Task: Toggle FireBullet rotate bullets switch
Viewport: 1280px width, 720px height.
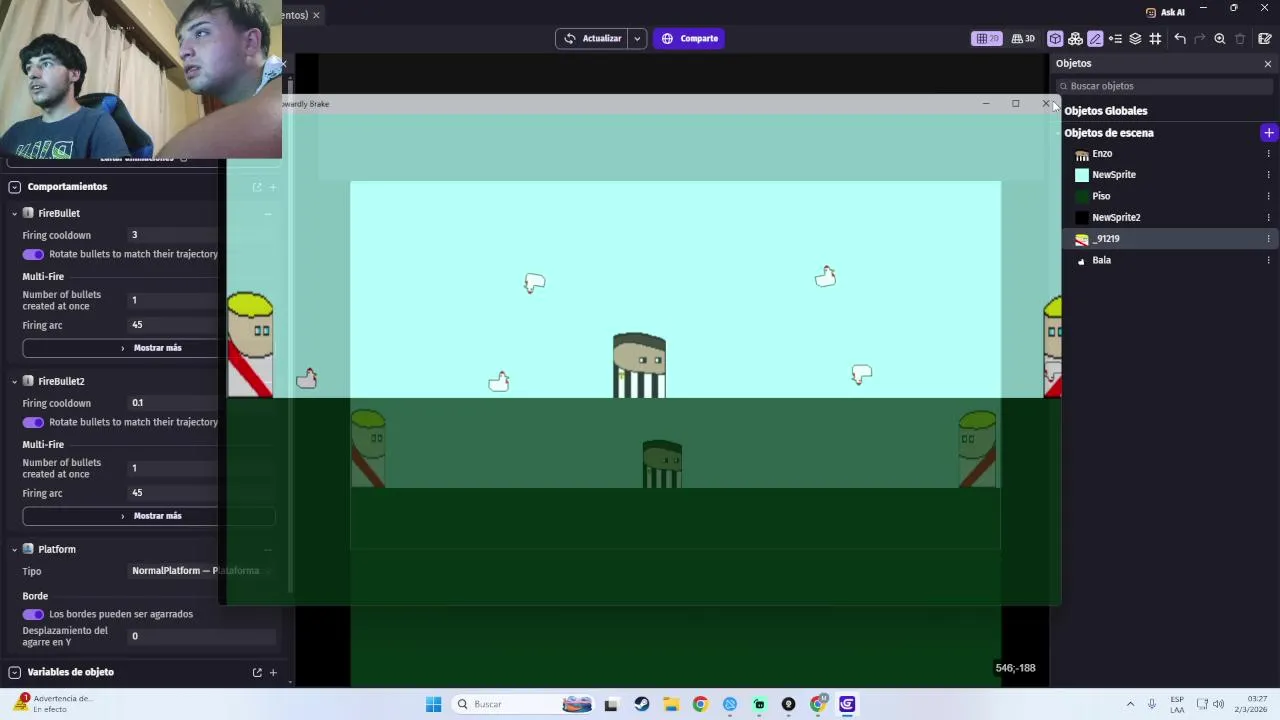Action: point(33,254)
